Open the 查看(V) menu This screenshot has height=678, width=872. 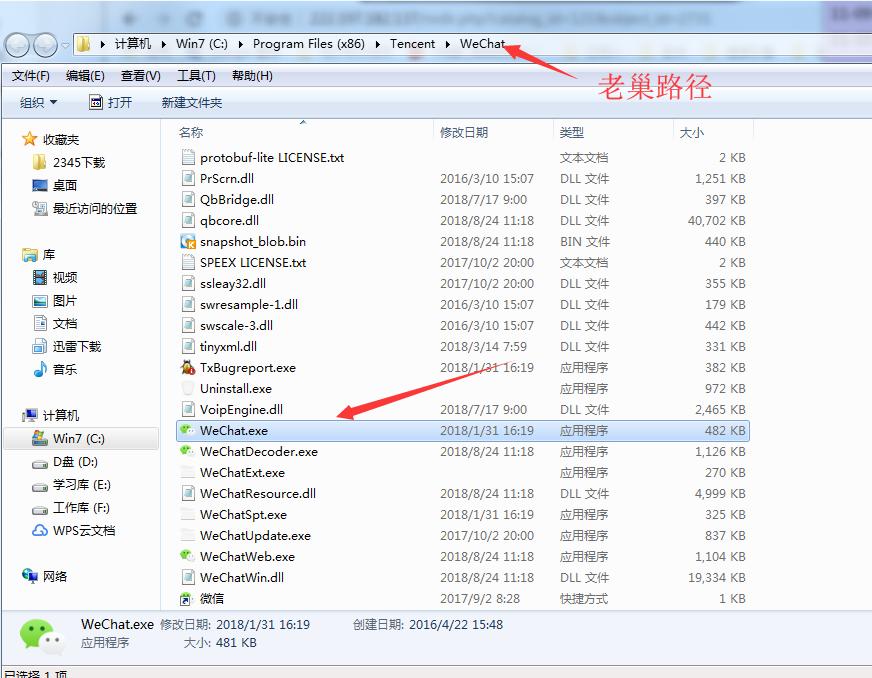pos(137,75)
